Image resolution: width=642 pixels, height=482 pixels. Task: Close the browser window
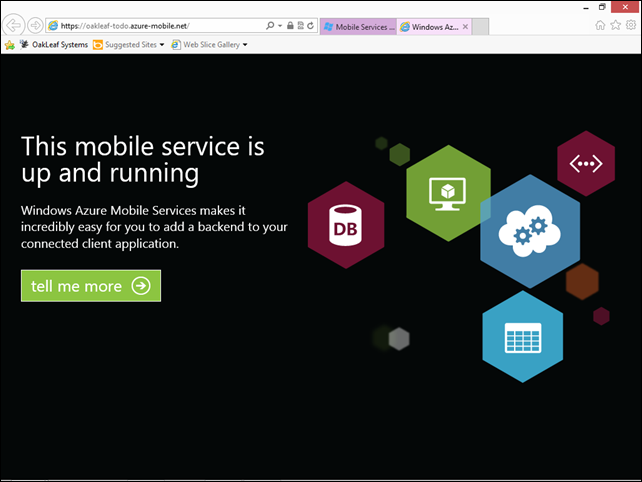click(625, 7)
